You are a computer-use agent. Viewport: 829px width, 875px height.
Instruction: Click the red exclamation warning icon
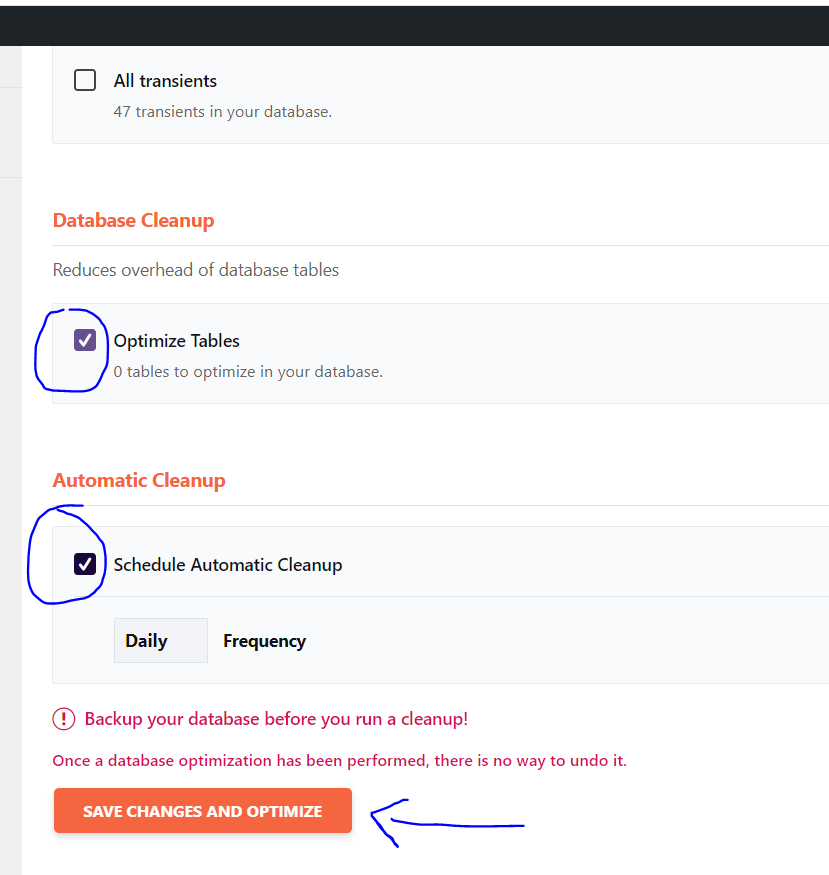(x=64, y=719)
